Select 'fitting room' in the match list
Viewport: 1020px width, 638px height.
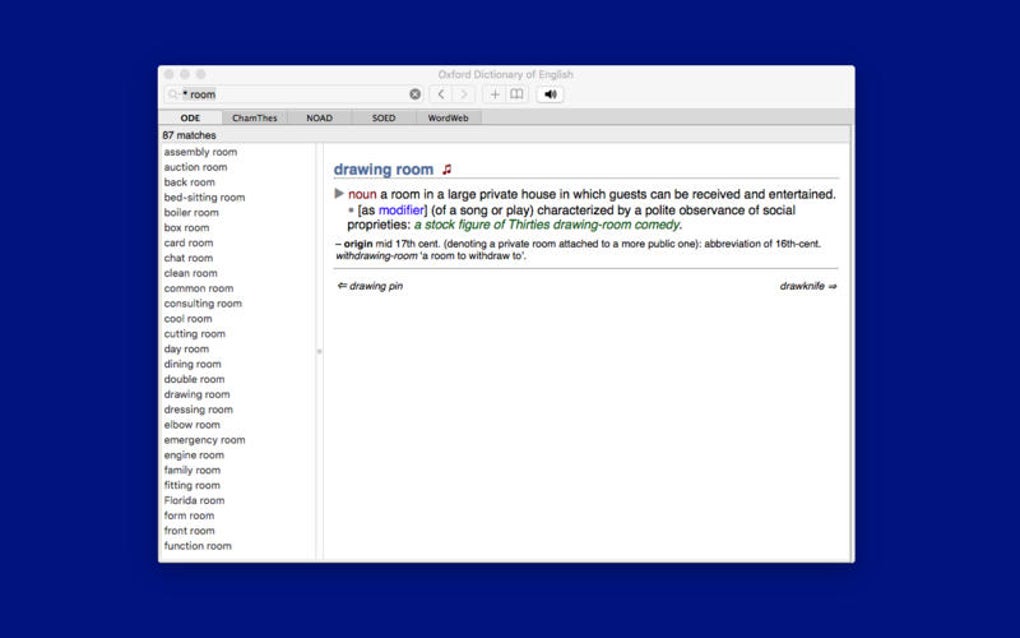(x=192, y=485)
